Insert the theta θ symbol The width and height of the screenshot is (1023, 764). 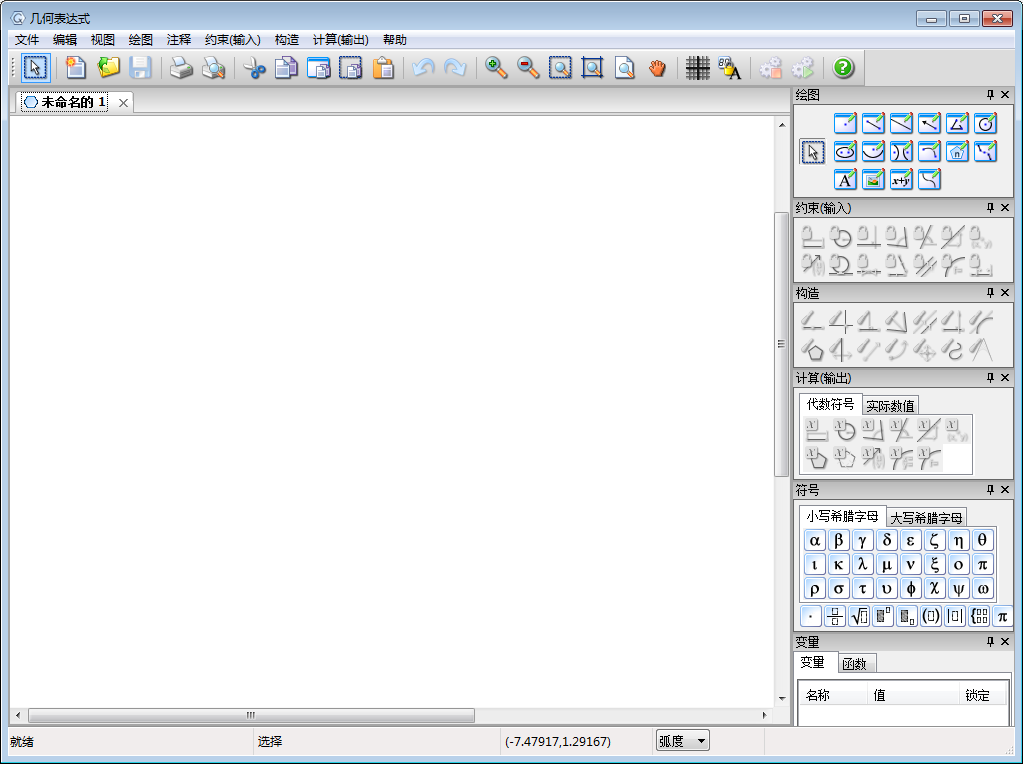983,540
